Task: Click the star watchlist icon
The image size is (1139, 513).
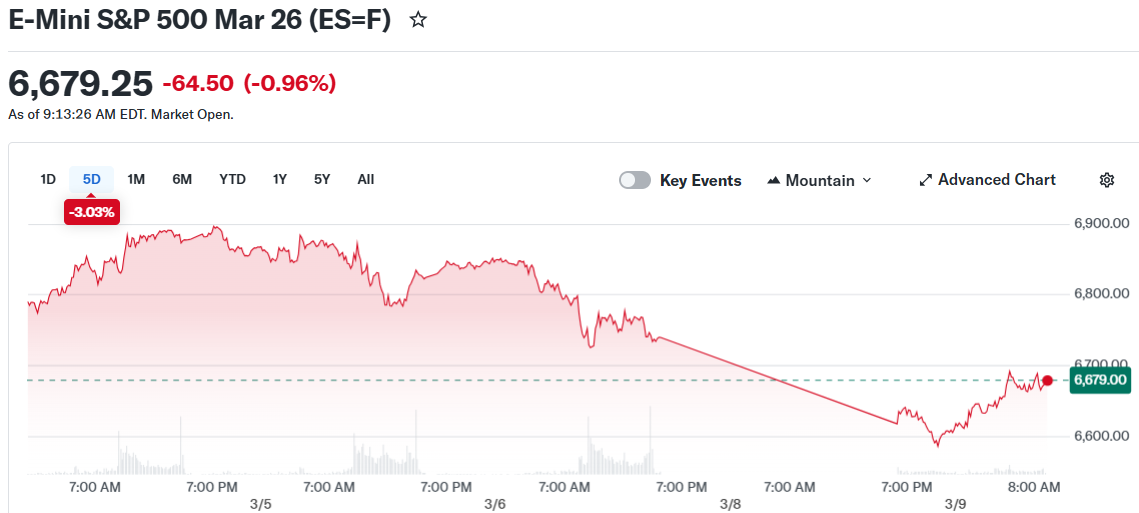Action: (419, 20)
